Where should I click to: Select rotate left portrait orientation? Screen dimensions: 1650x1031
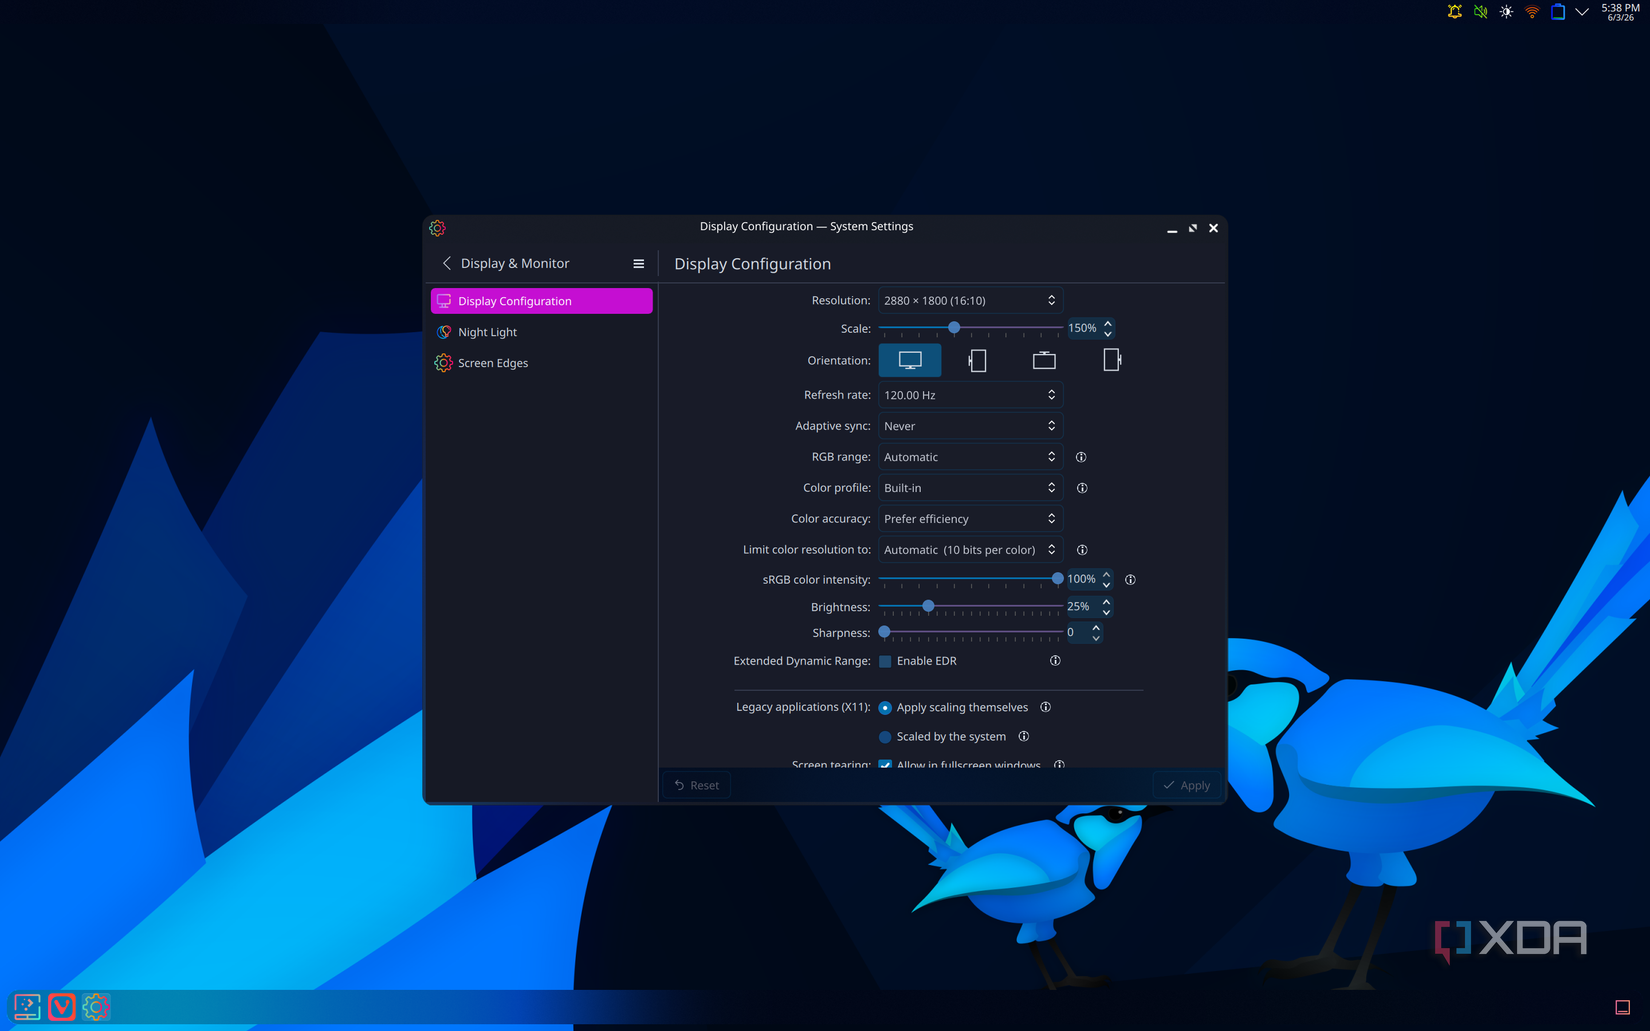(x=977, y=360)
